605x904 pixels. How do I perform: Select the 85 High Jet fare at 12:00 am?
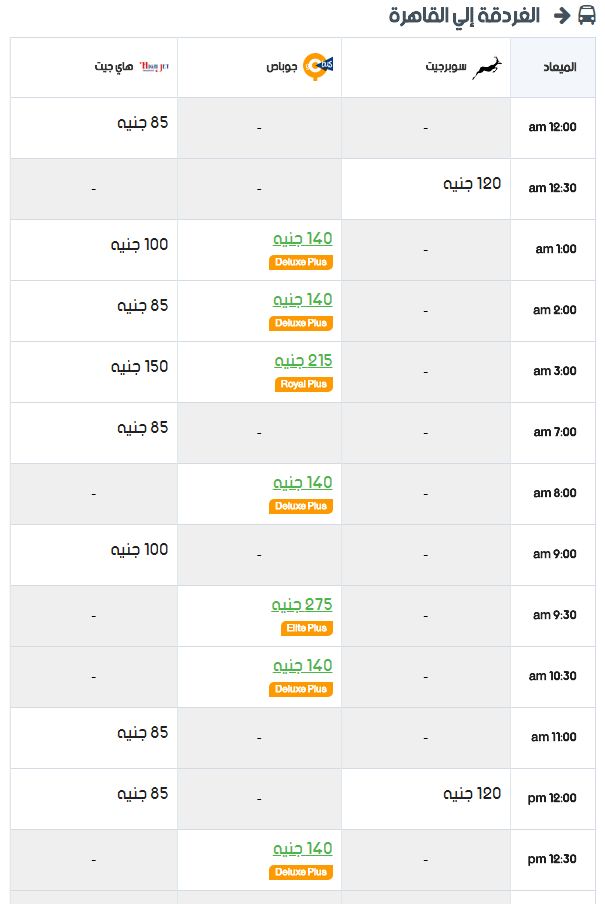click(142, 123)
